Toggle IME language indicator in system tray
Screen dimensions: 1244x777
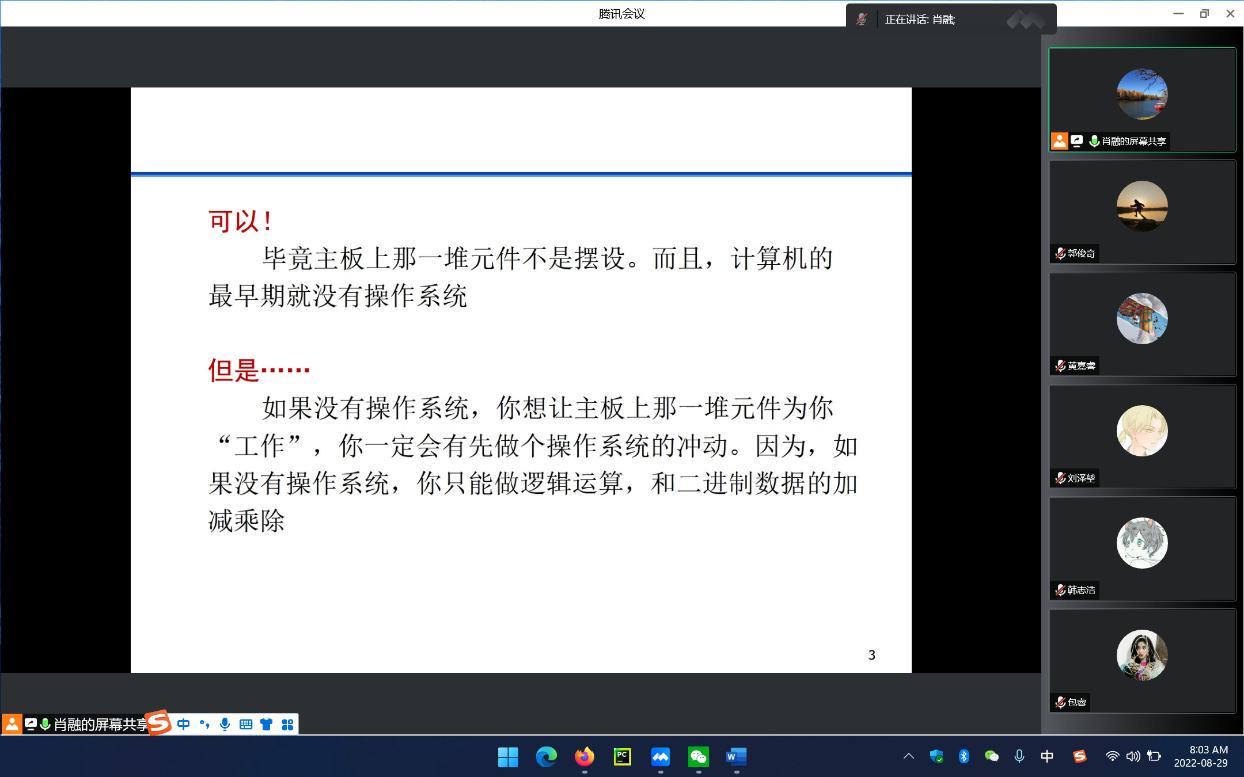(x=1047, y=757)
